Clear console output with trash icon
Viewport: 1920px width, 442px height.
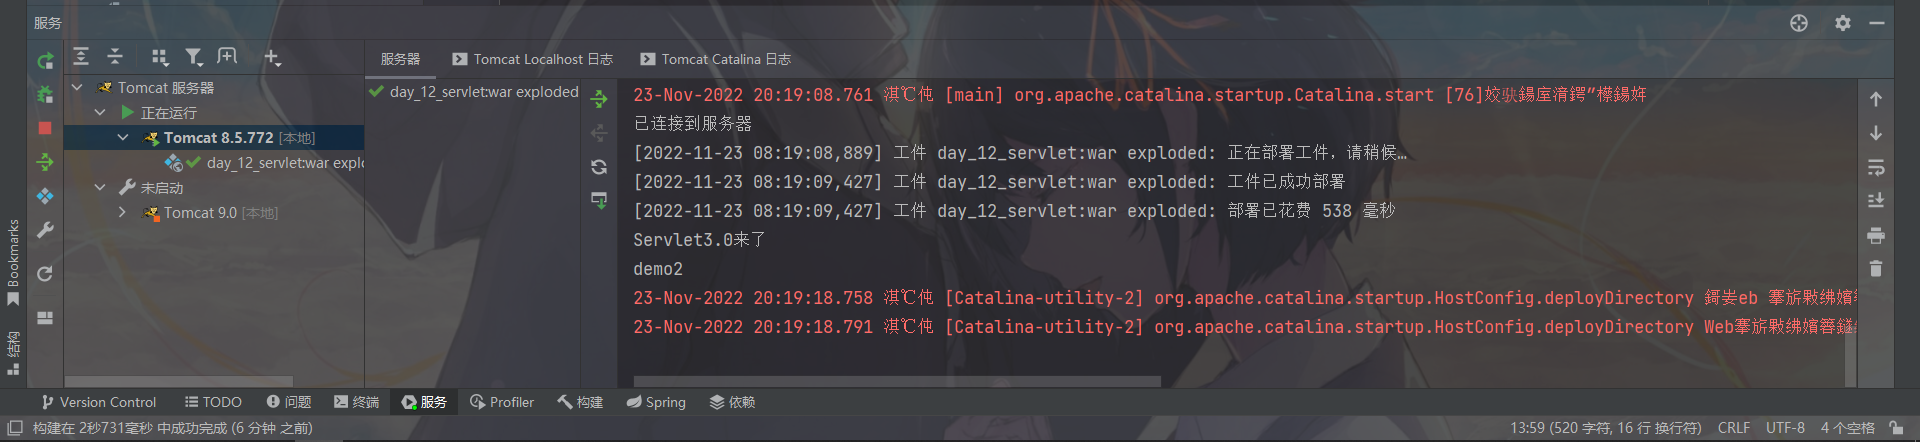1876,269
